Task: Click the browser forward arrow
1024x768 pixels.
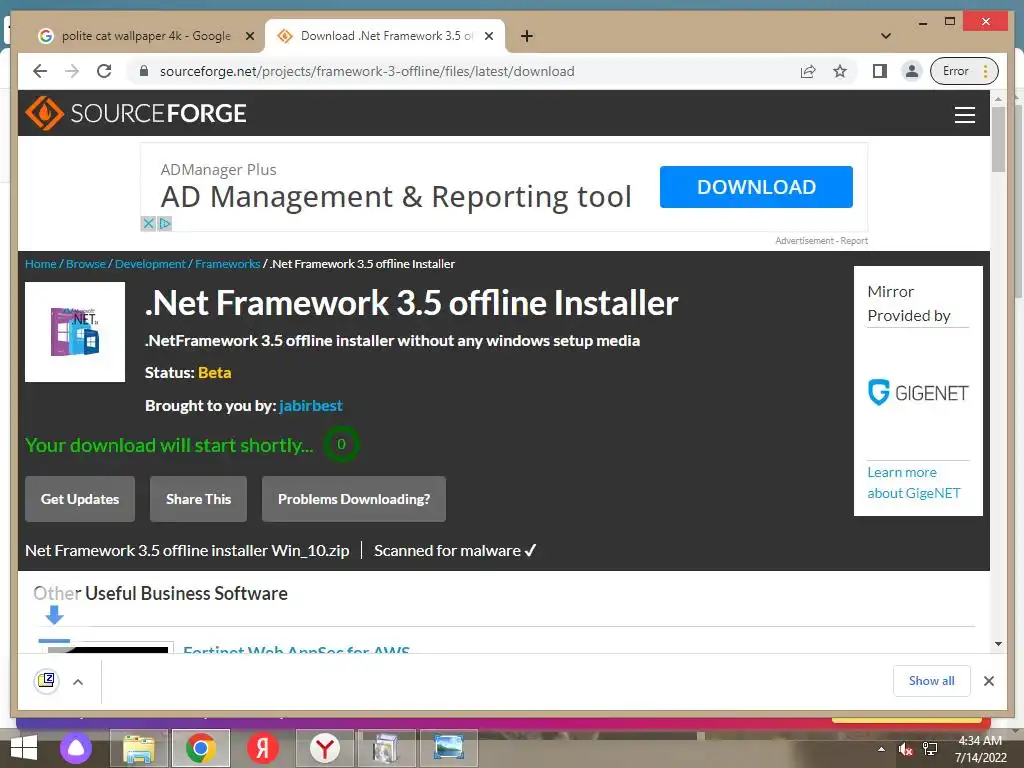Action: (x=72, y=71)
